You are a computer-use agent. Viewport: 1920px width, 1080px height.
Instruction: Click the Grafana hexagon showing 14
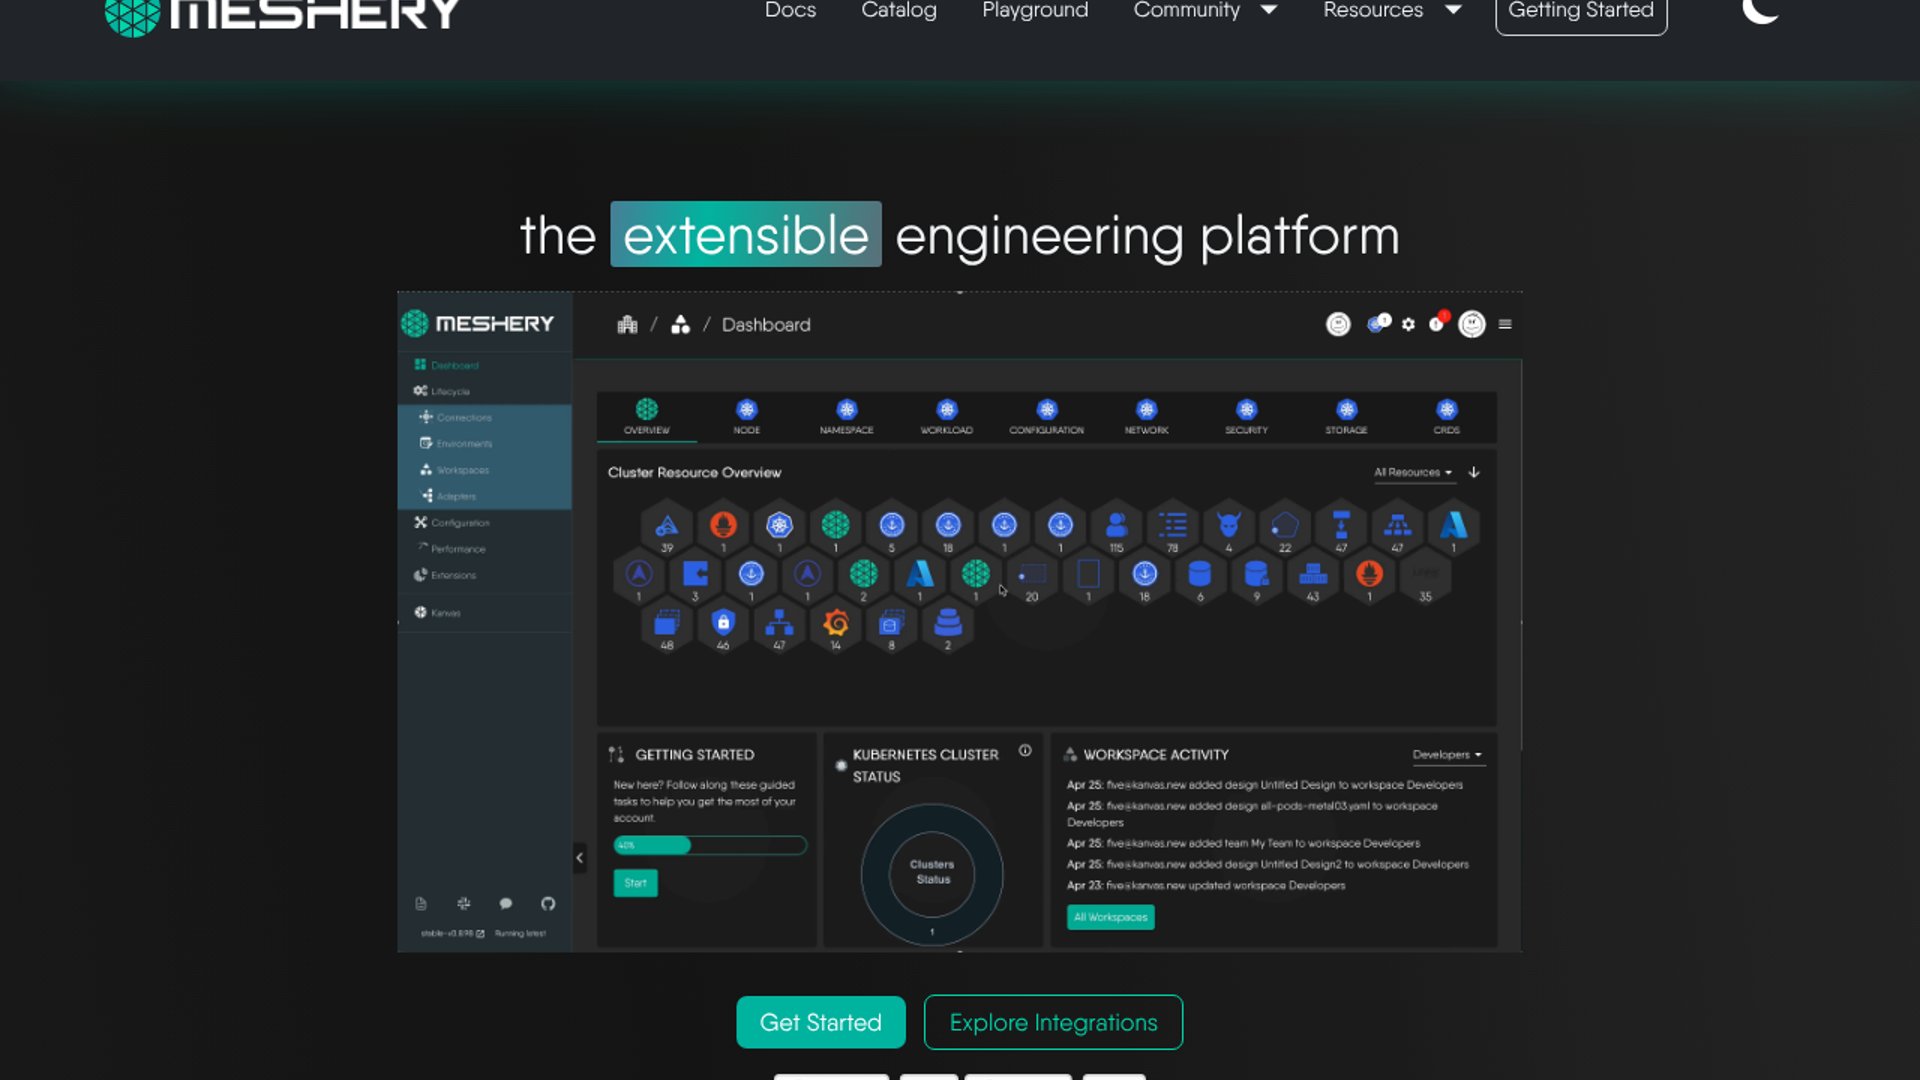tap(836, 625)
